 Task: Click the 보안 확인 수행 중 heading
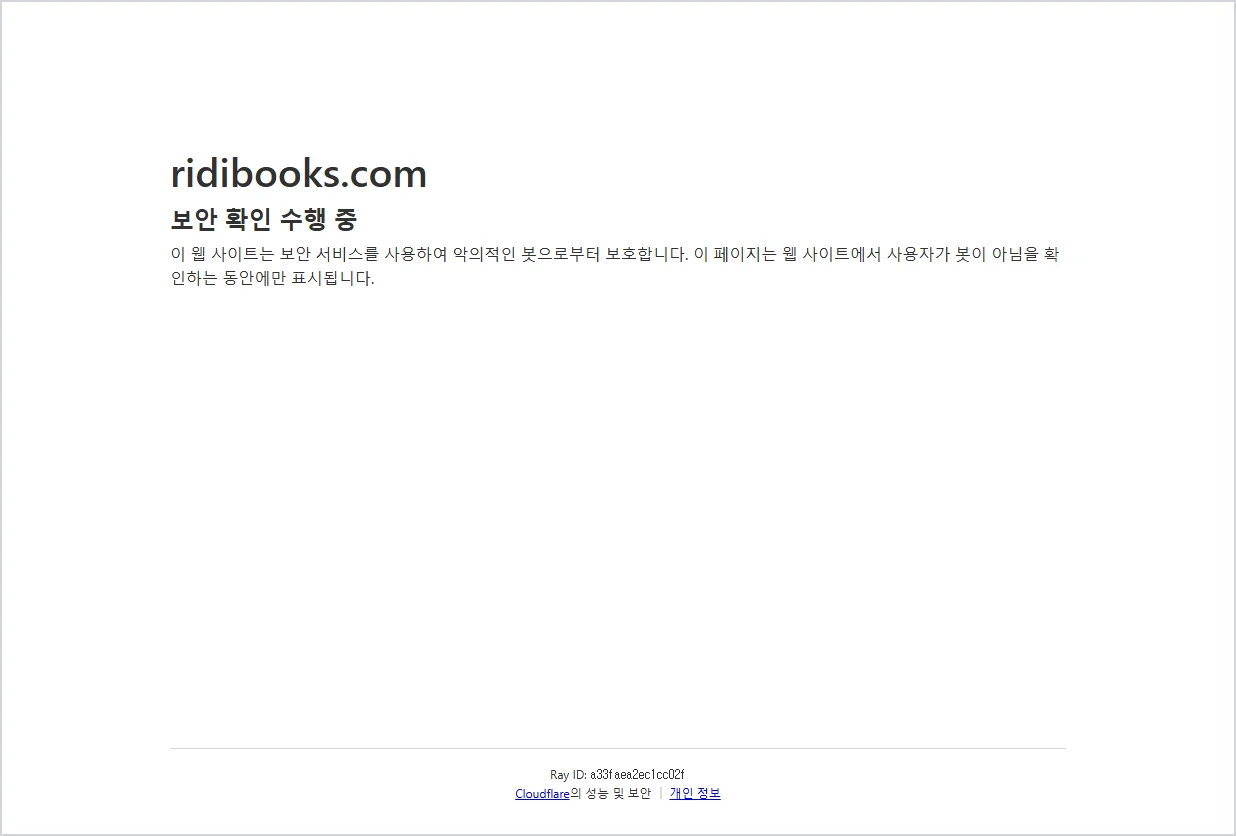(264, 219)
